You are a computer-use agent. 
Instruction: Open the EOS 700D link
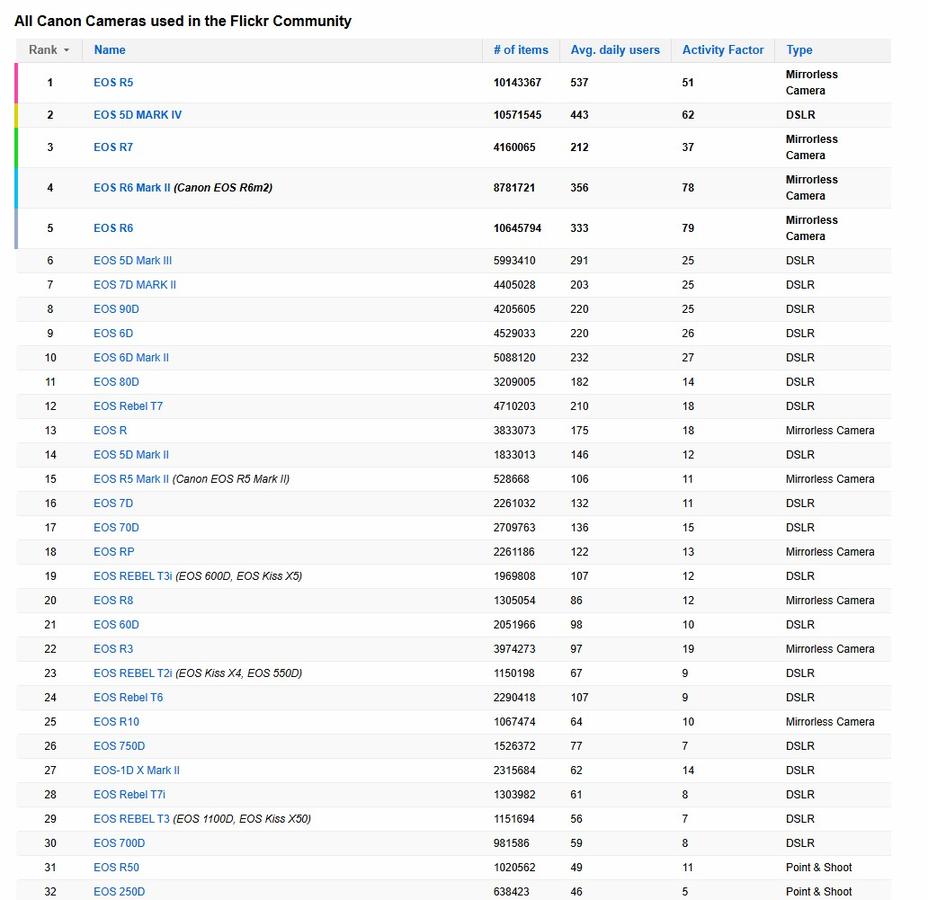pyautogui.click(x=119, y=843)
